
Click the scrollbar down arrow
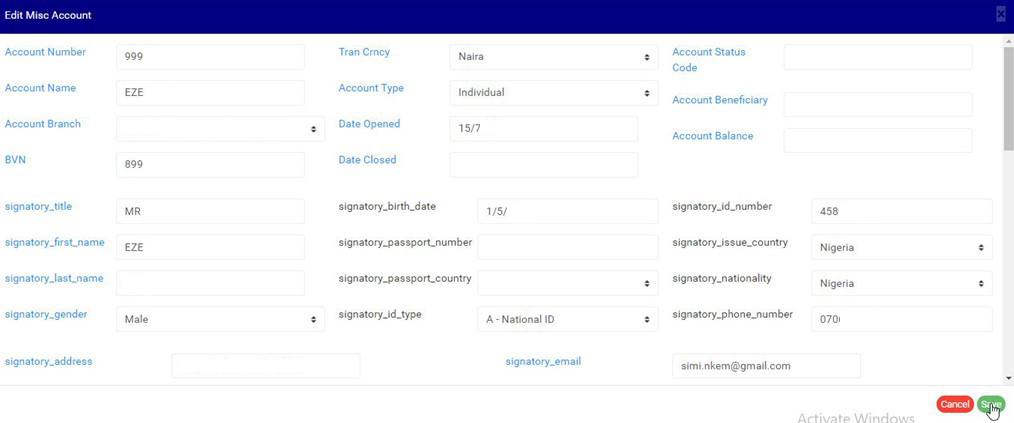pyautogui.click(x=1008, y=378)
